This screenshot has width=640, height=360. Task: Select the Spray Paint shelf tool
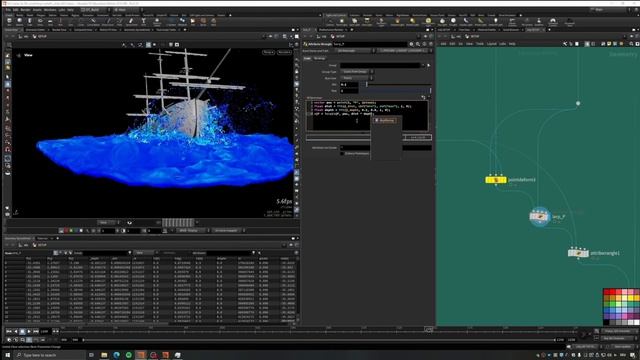[131, 22]
